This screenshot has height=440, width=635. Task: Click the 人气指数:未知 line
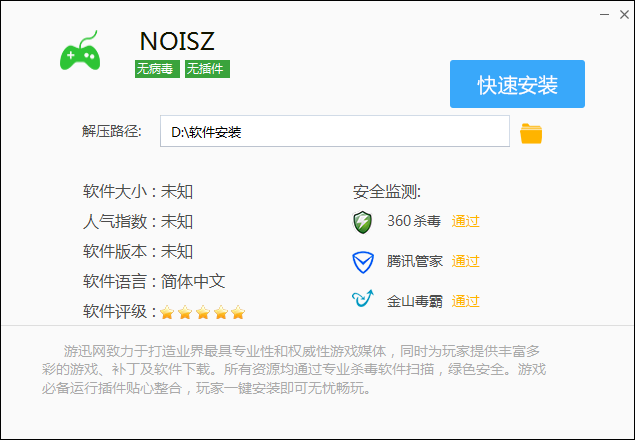[x=138, y=221]
